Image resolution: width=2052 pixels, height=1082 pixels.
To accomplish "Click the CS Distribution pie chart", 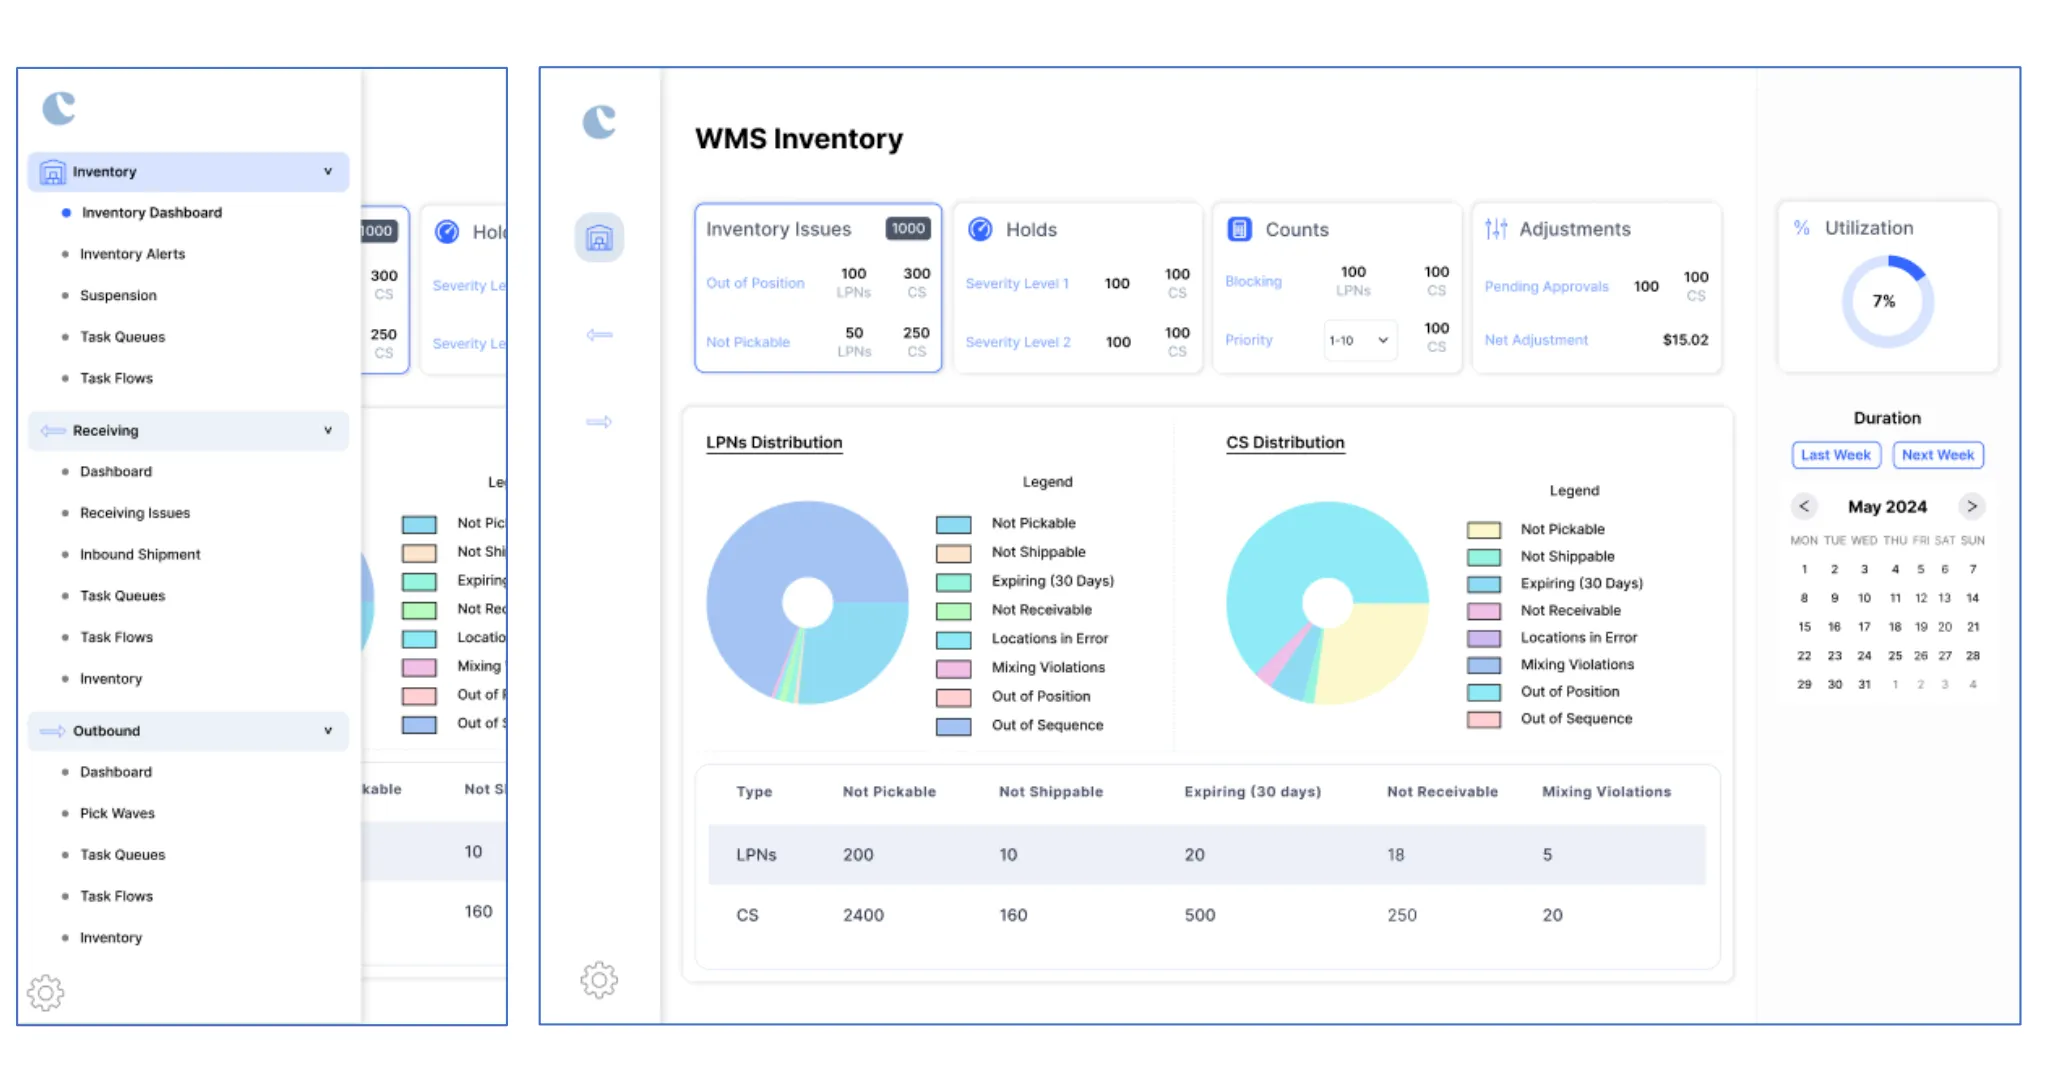I will (1327, 602).
